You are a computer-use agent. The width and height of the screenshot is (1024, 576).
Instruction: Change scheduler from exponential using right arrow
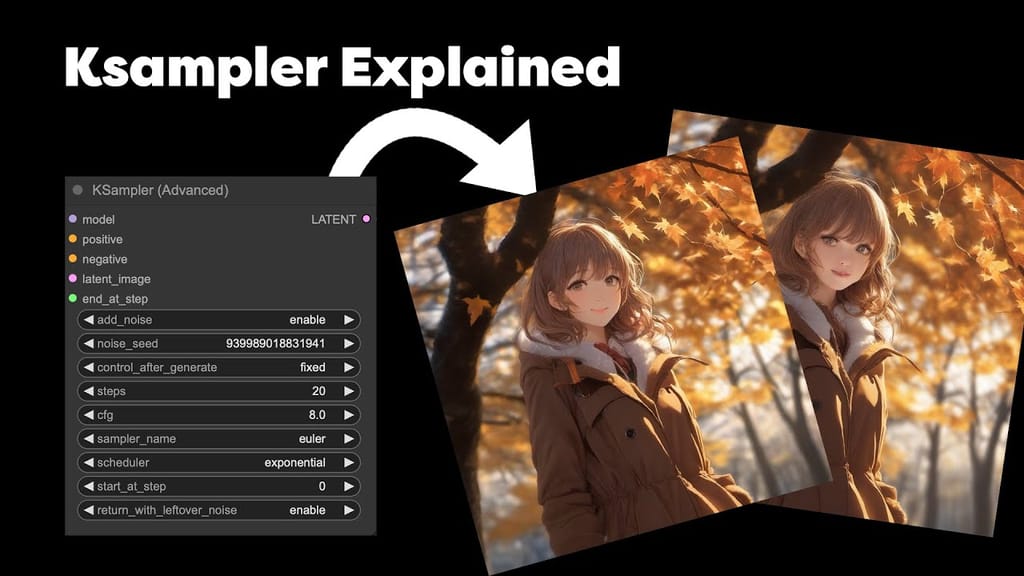pyautogui.click(x=347, y=463)
